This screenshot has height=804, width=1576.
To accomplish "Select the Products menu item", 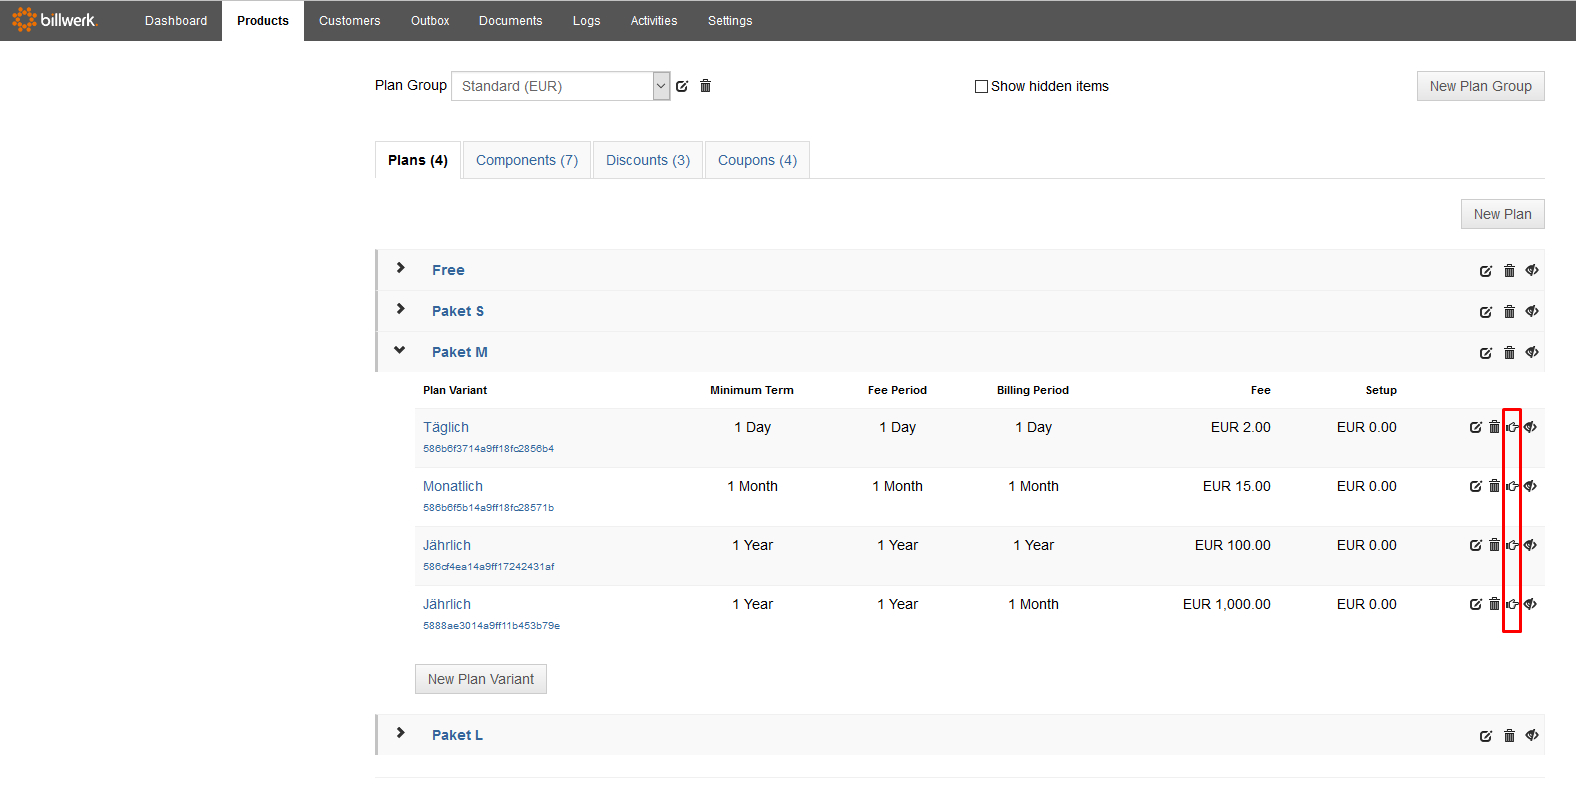I will (x=263, y=21).
